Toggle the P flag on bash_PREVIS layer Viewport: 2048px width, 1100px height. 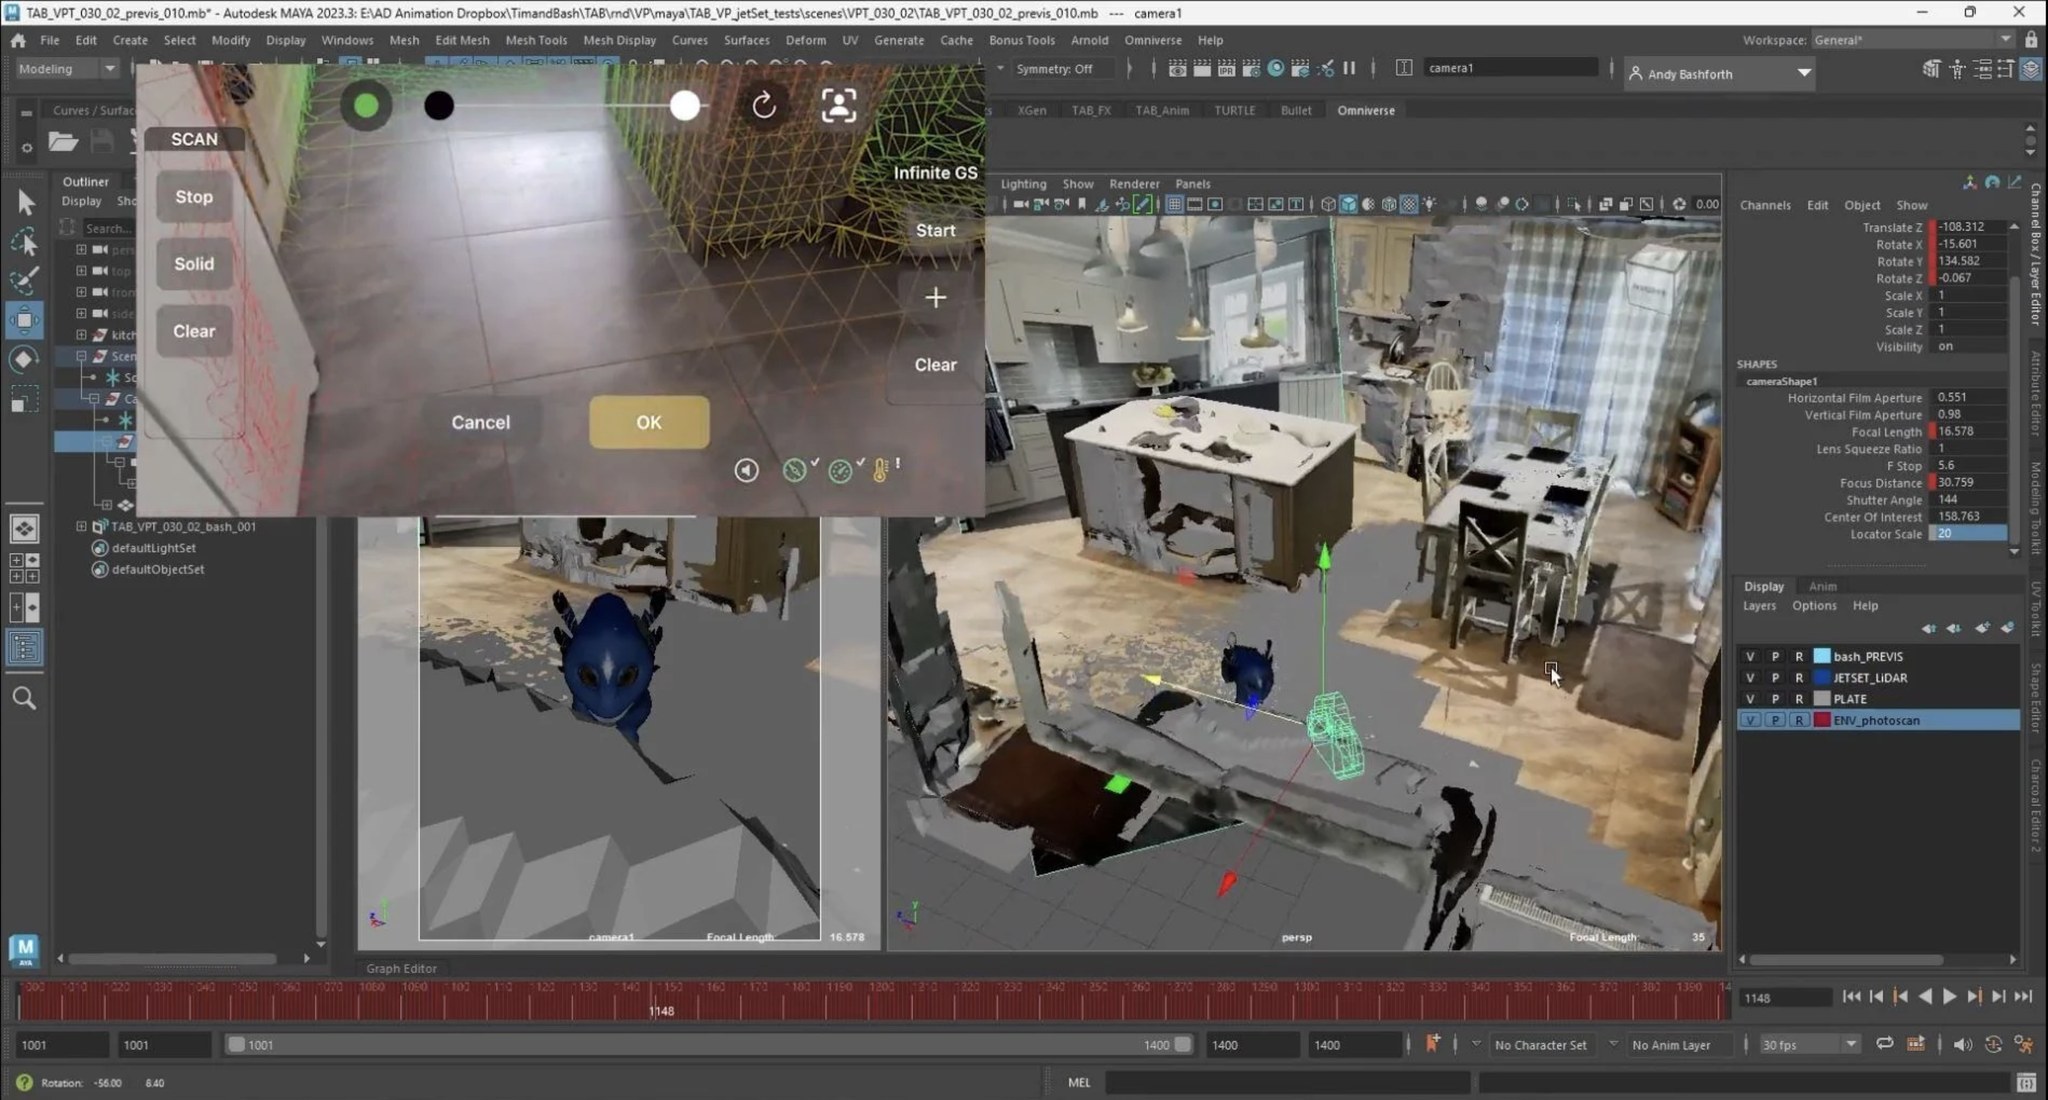[x=1775, y=656]
